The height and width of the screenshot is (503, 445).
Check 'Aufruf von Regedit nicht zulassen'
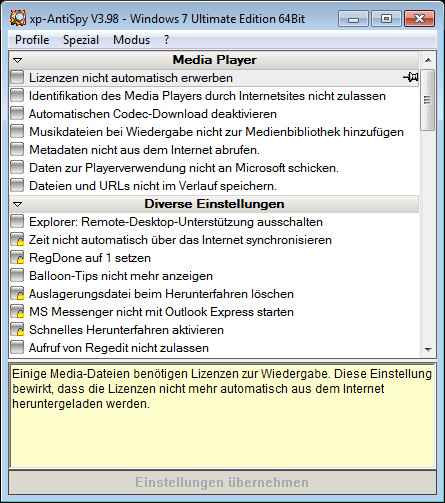click(x=17, y=347)
